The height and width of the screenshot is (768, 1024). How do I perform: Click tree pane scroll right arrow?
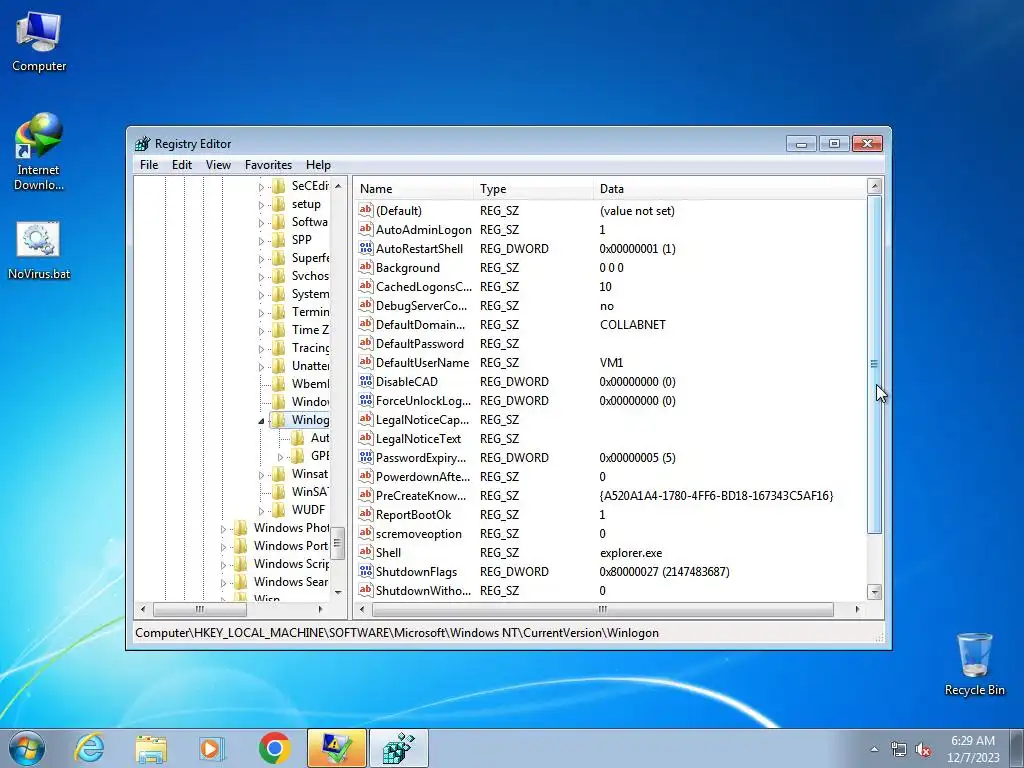point(321,609)
